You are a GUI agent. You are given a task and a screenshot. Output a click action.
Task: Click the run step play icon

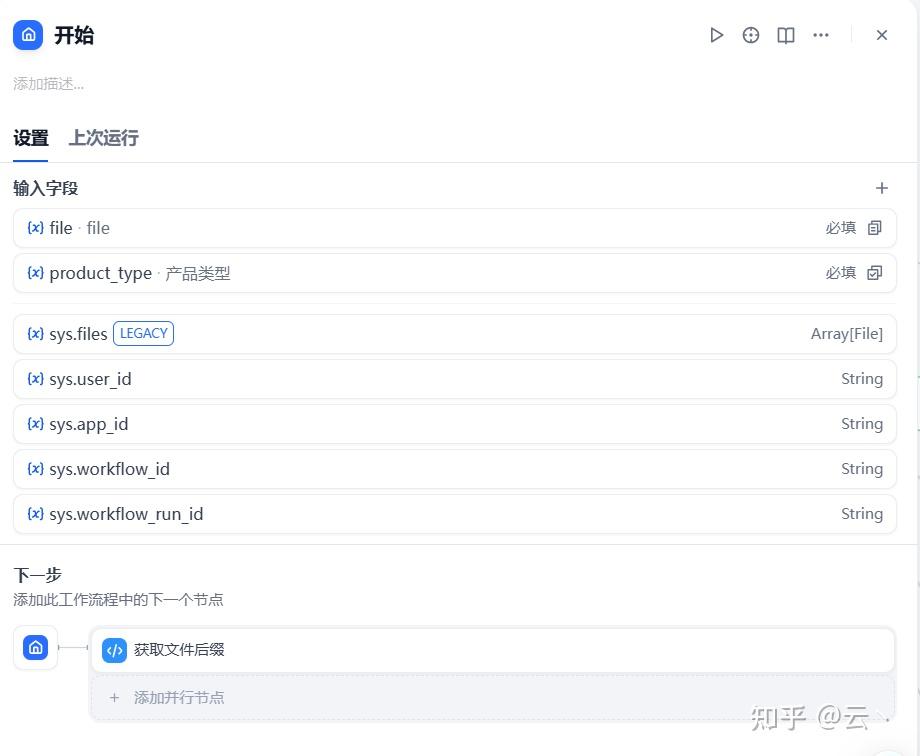click(x=716, y=35)
